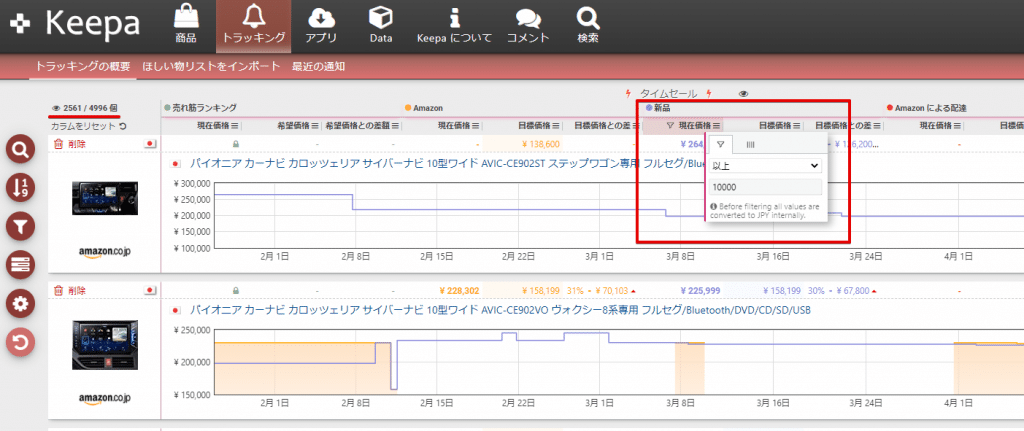Go to ほしい物リストをインポート tab
1024x431 pixels.
[x=211, y=67]
